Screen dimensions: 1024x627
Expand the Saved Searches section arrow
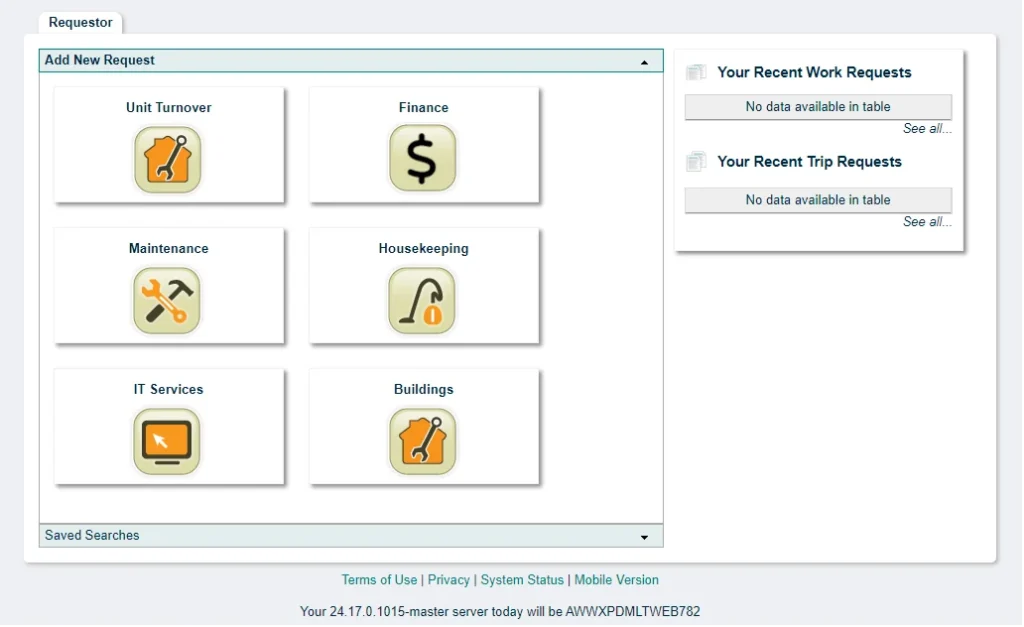click(645, 537)
